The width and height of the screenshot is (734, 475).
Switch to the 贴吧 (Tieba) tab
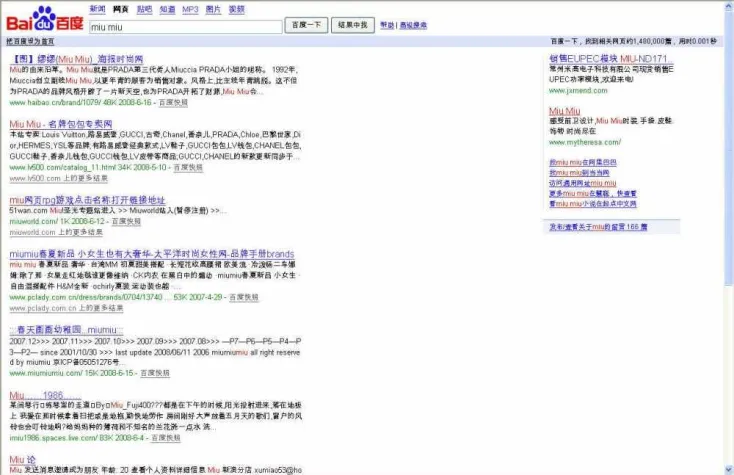click(144, 9)
